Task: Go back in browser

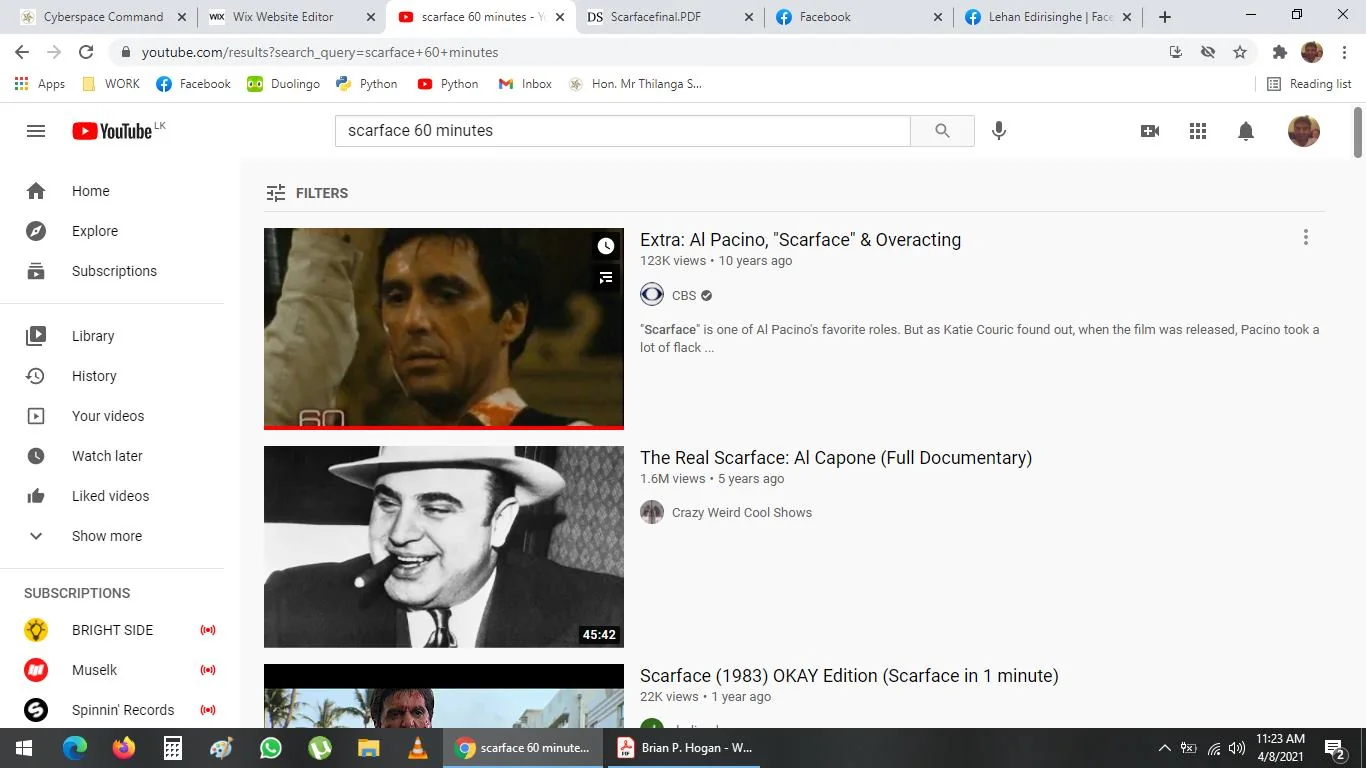Action: point(22,52)
